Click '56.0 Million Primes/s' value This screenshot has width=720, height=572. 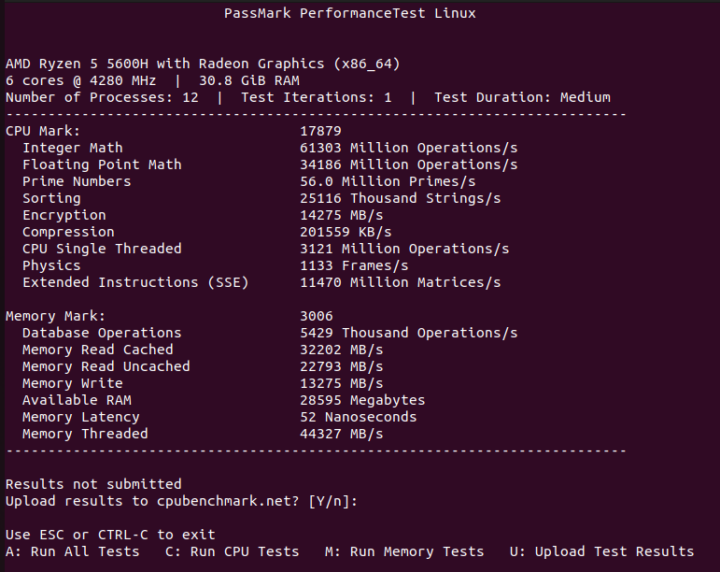(x=388, y=181)
